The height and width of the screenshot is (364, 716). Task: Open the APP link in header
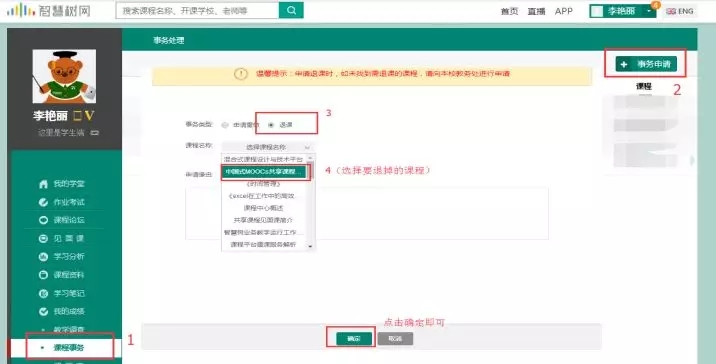563,11
